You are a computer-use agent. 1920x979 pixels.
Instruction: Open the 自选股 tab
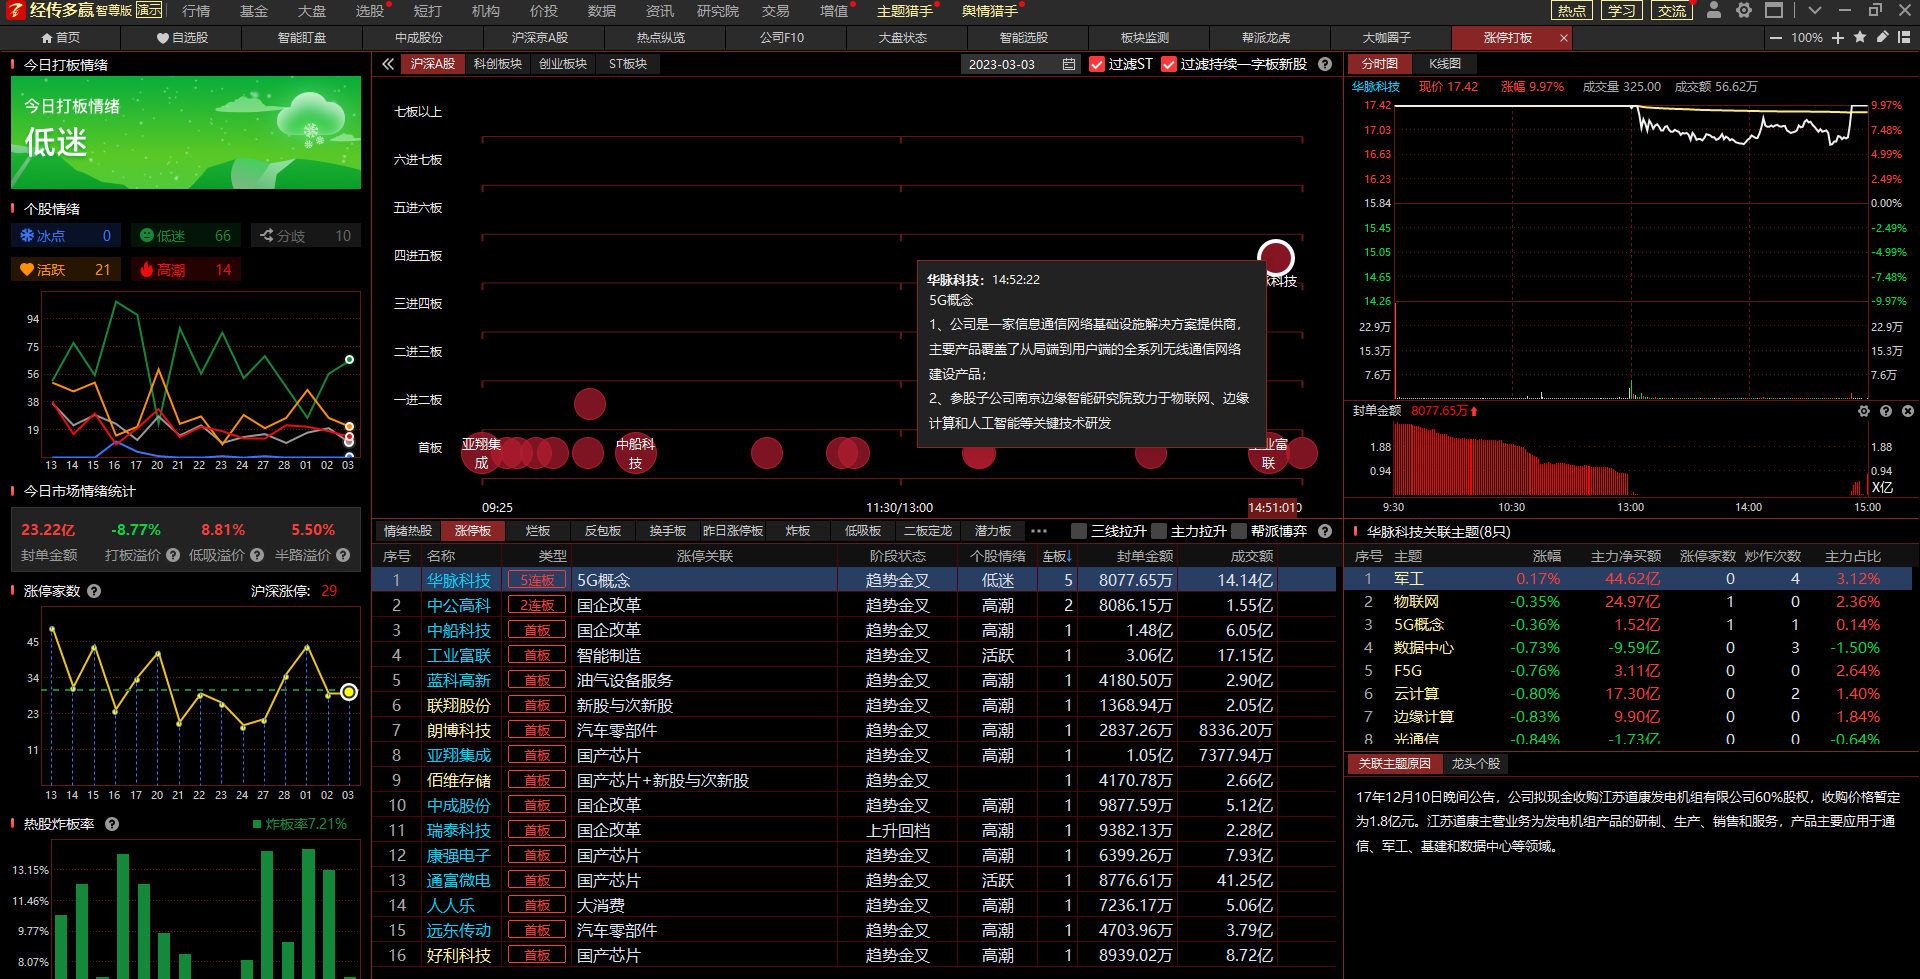point(182,38)
